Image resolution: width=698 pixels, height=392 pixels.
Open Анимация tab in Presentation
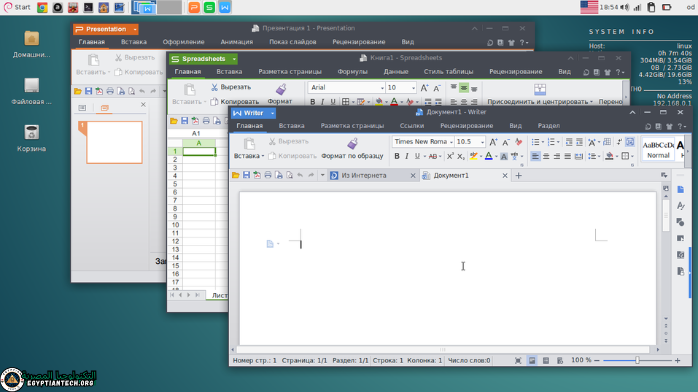pos(236,42)
